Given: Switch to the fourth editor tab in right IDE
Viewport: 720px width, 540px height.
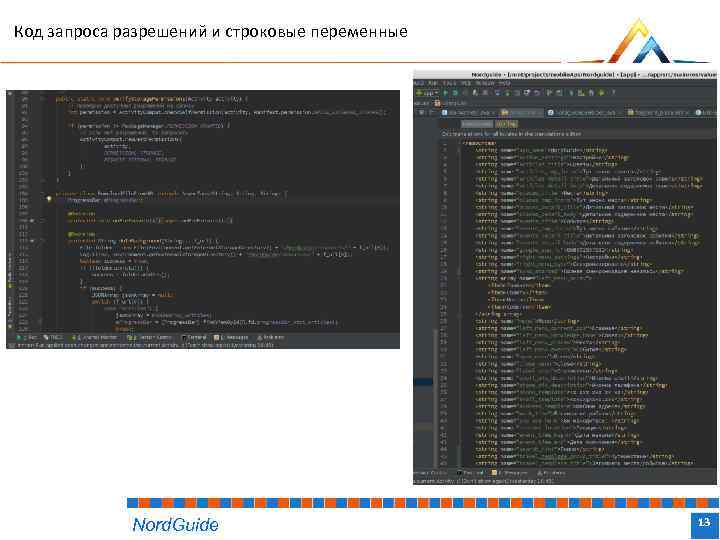Looking at the screenshot, I should pos(659,113).
